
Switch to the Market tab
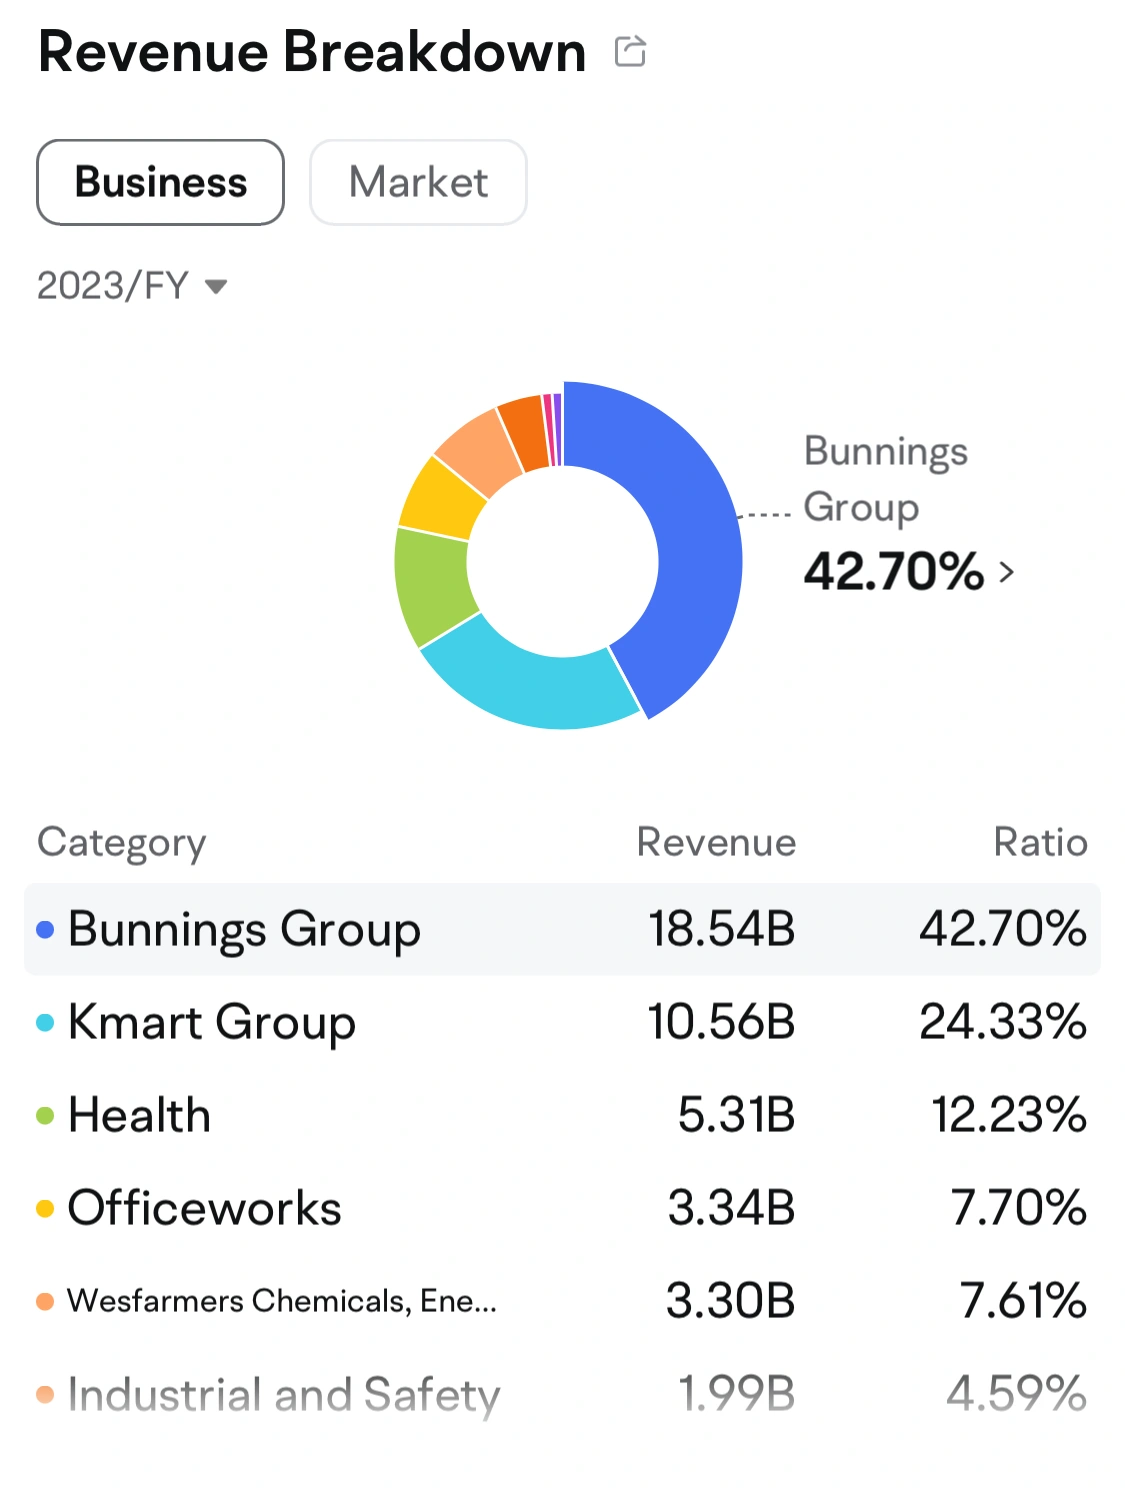(x=418, y=182)
